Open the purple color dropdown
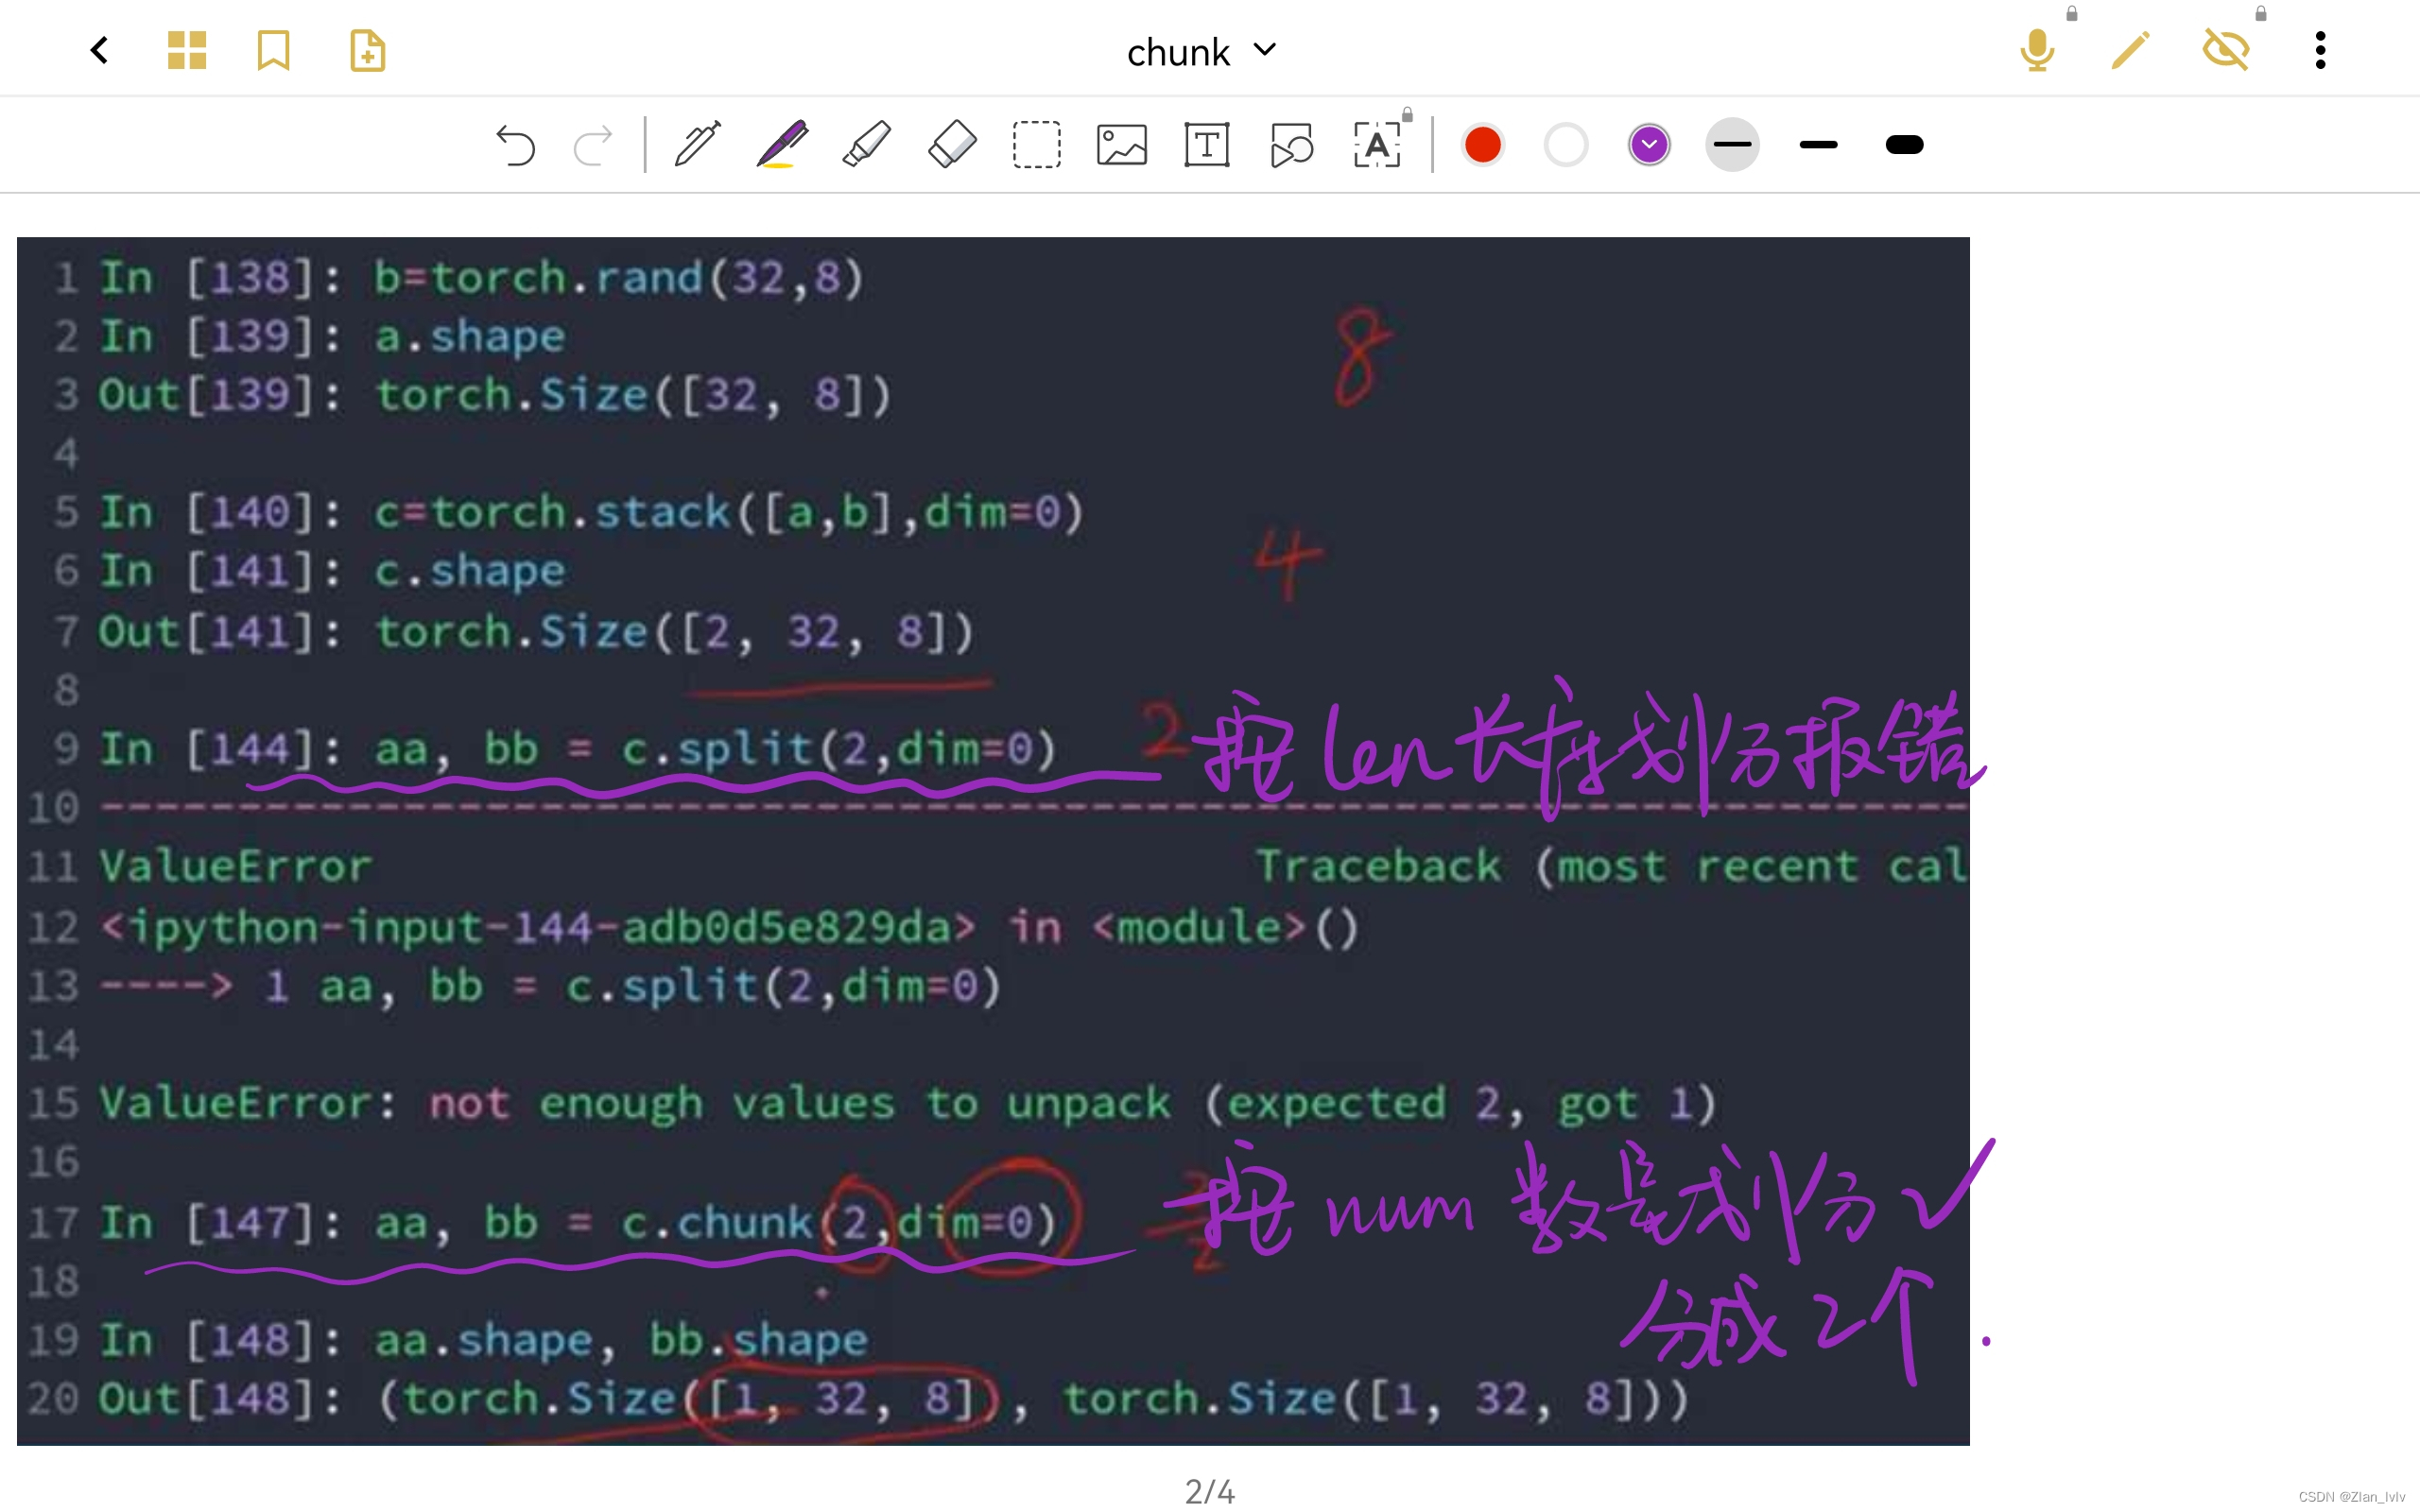This screenshot has width=2420, height=1512. (x=1648, y=145)
